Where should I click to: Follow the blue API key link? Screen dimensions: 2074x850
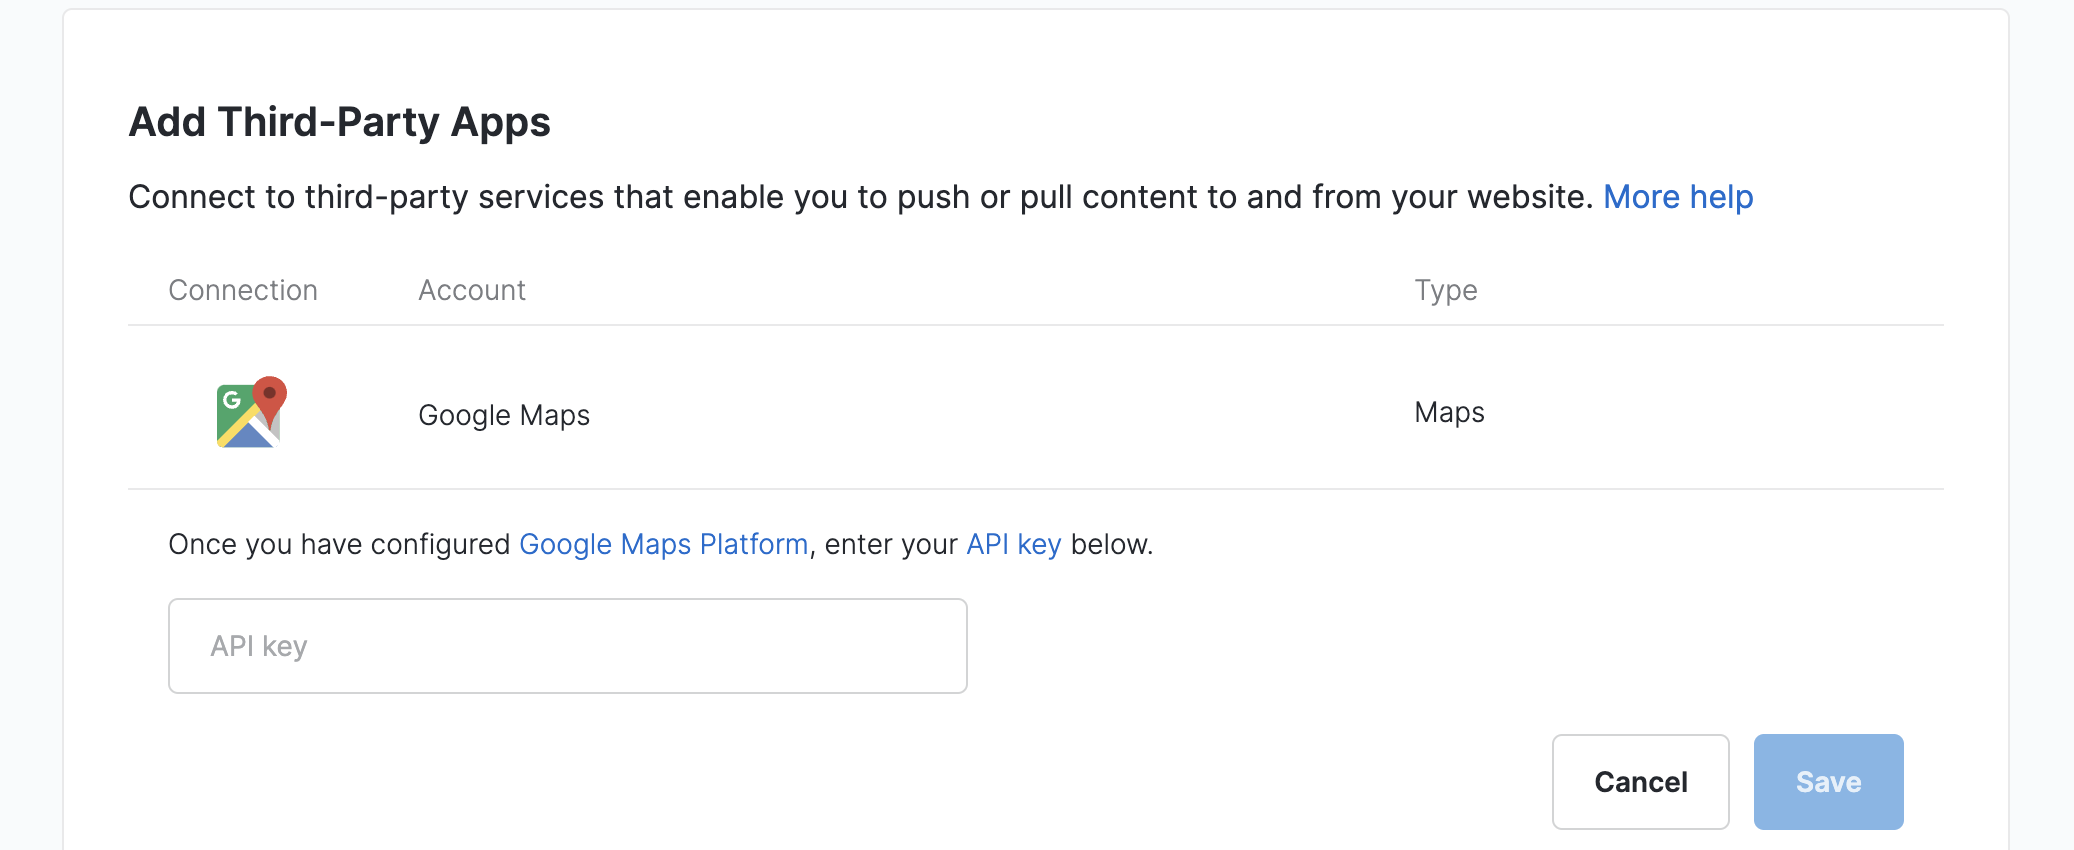coord(1014,544)
